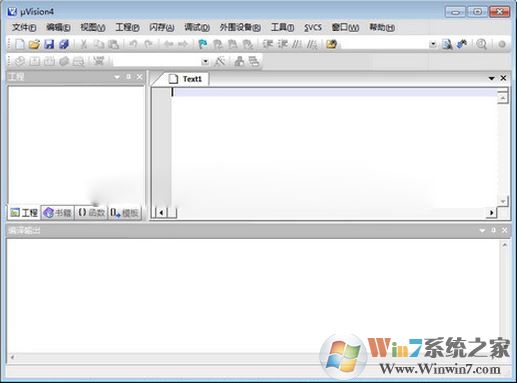Save all files with the stacked disks icon
Viewport: 517px width, 383px height.
(x=64, y=44)
